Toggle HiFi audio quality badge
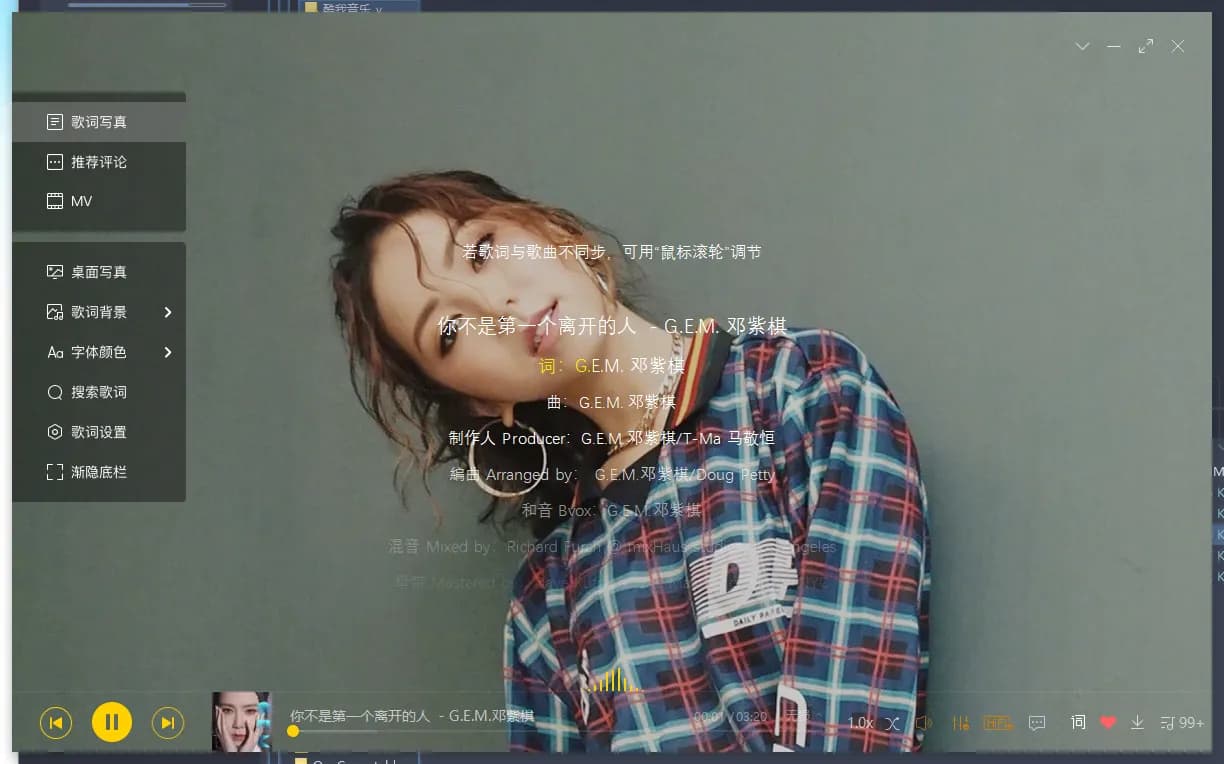The width and height of the screenshot is (1224, 764). pyautogui.click(x=998, y=723)
